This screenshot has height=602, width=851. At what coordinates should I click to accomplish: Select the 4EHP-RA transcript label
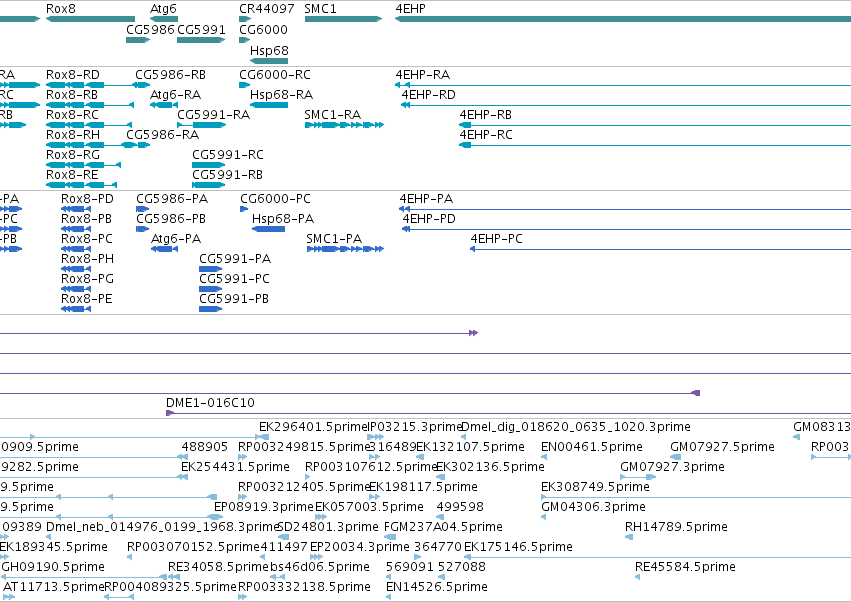click(423, 74)
